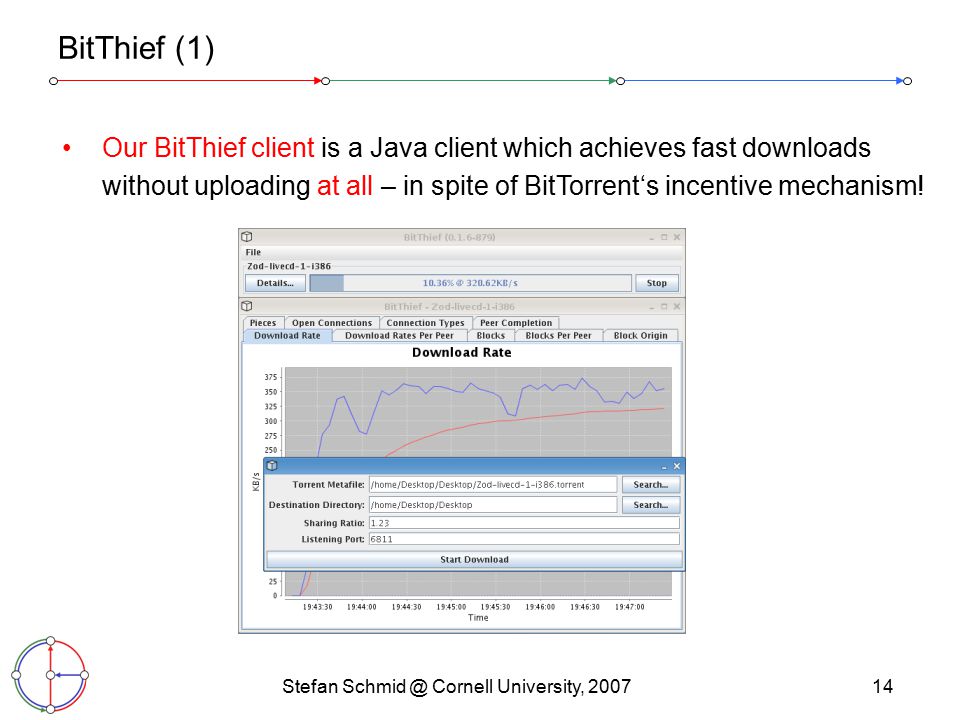Click Search... next to Torrent Metafile

pos(651,484)
